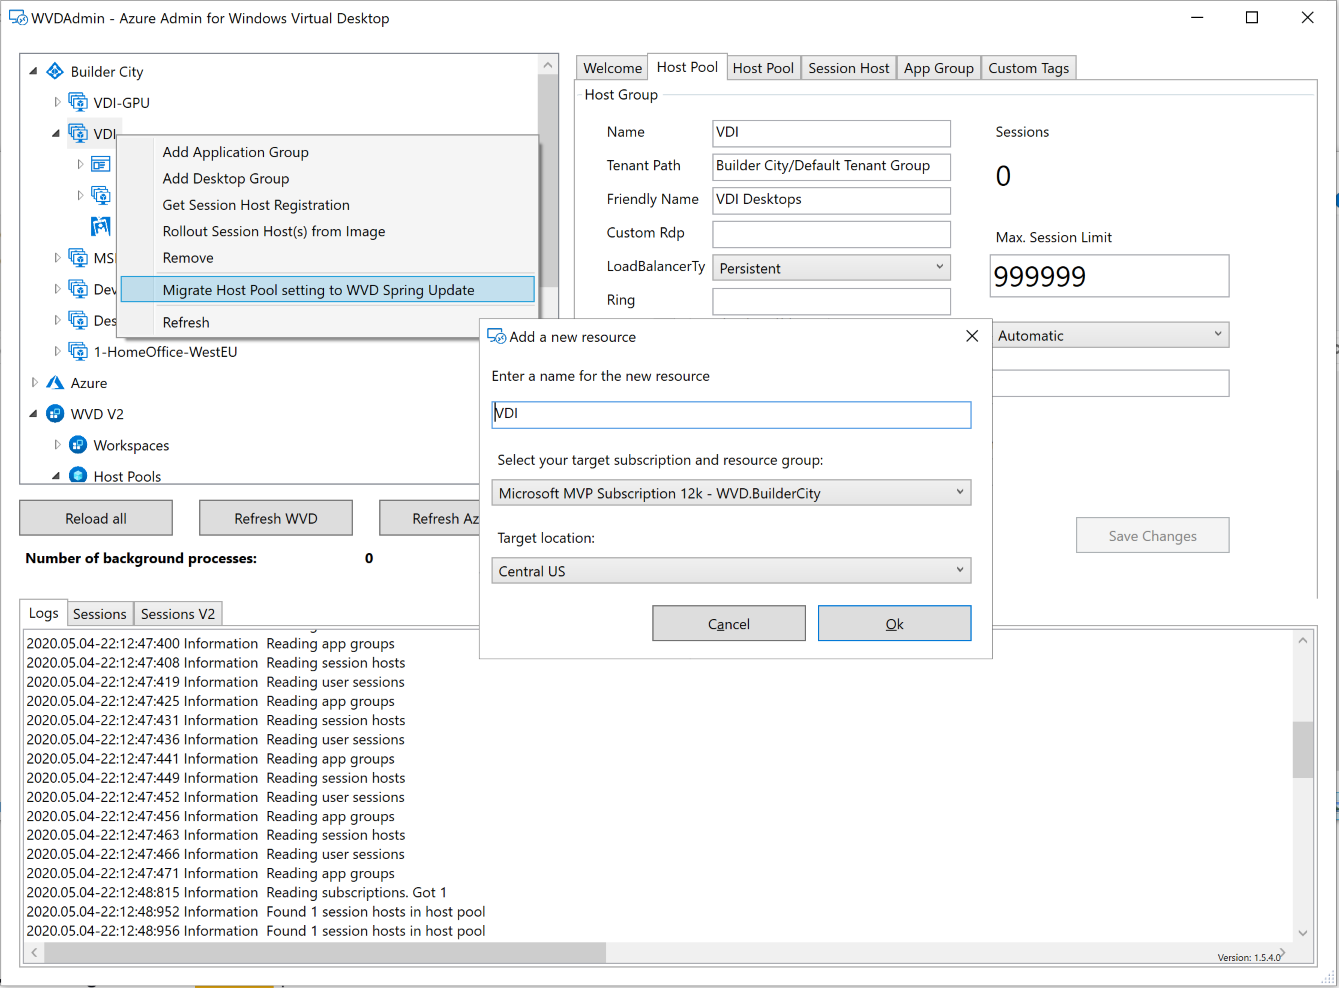Switch to the App Group tab
The height and width of the screenshot is (988, 1339).
(x=938, y=68)
